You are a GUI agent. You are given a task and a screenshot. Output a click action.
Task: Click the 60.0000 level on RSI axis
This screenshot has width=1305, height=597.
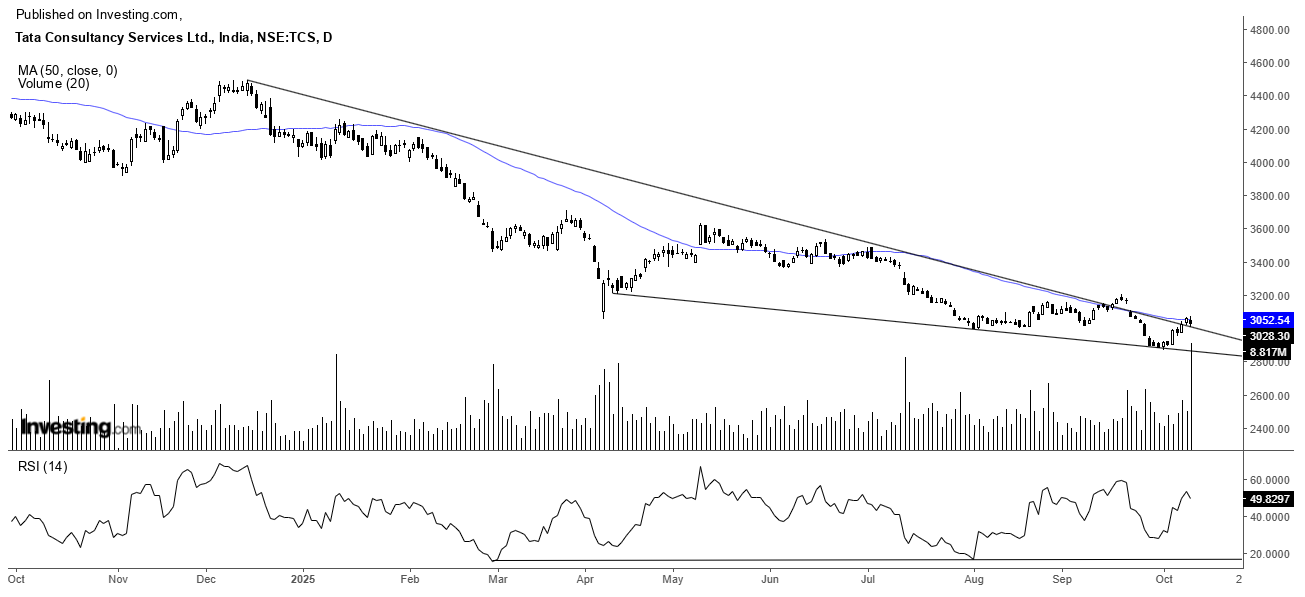click(1268, 481)
